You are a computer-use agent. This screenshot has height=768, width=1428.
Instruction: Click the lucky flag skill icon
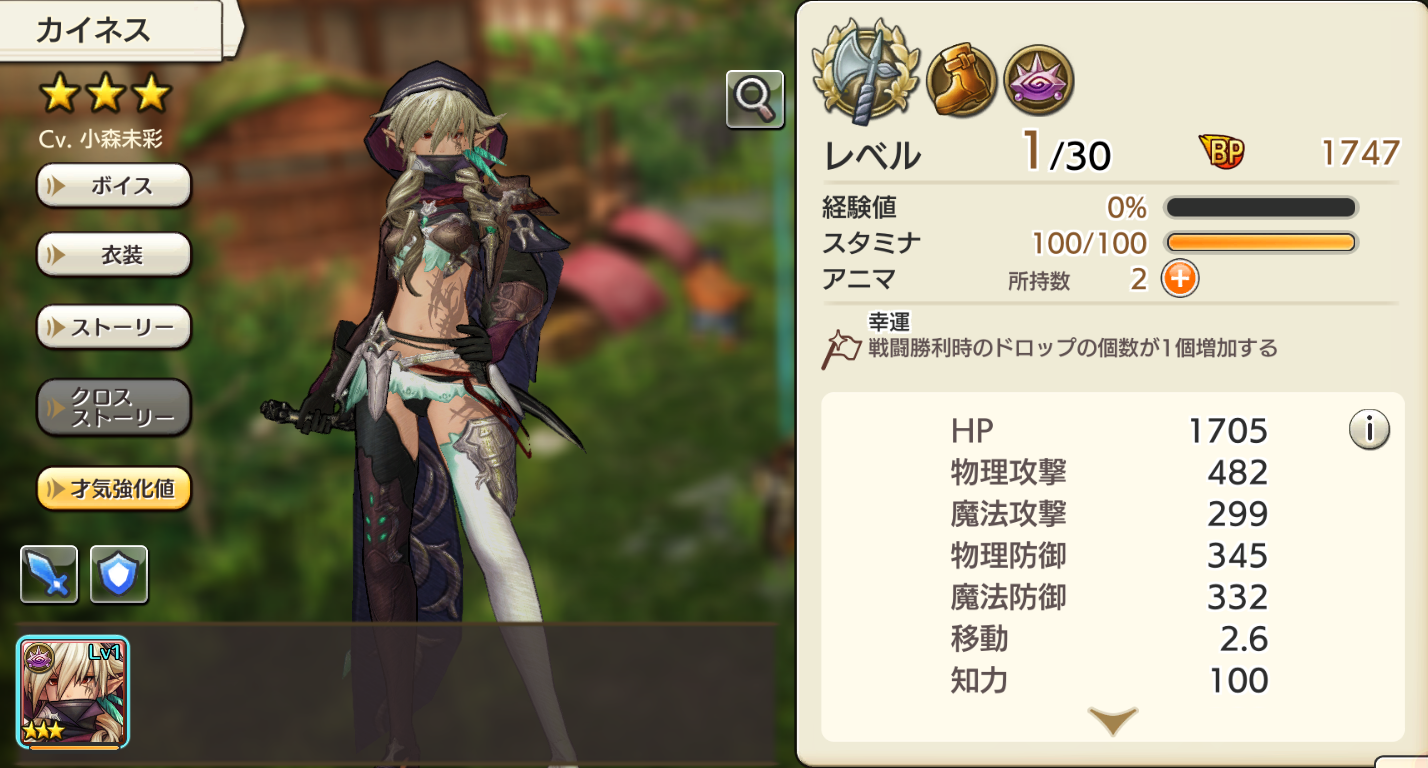click(841, 349)
